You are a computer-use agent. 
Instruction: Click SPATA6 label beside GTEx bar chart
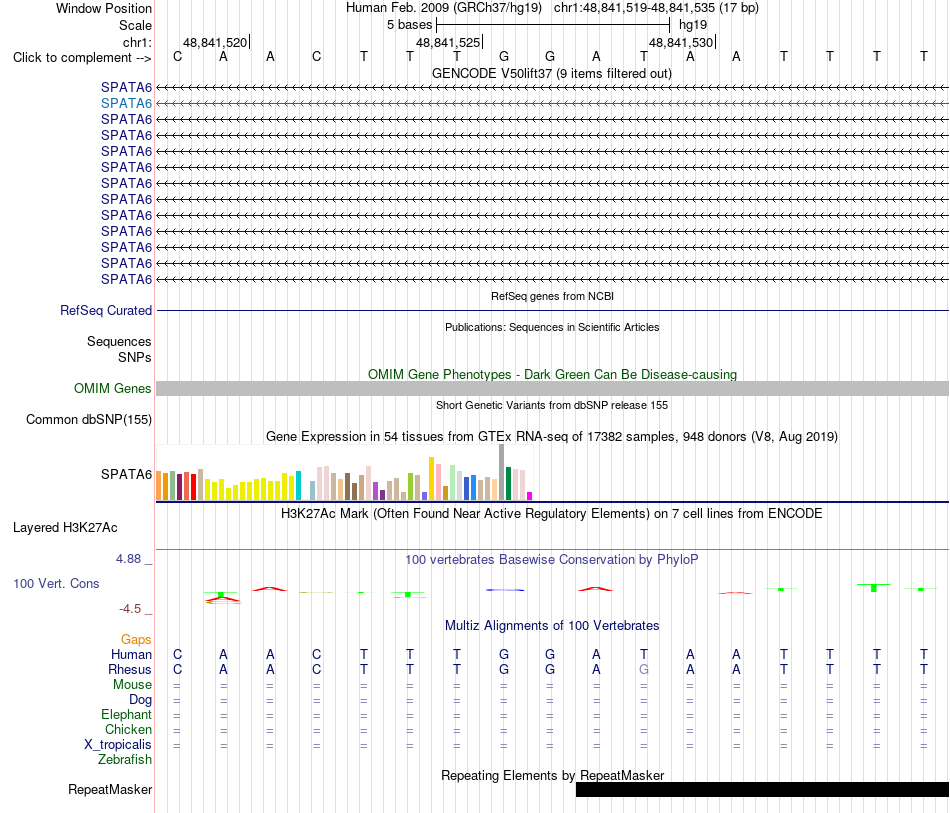pyautogui.click(x=126, y=474)
